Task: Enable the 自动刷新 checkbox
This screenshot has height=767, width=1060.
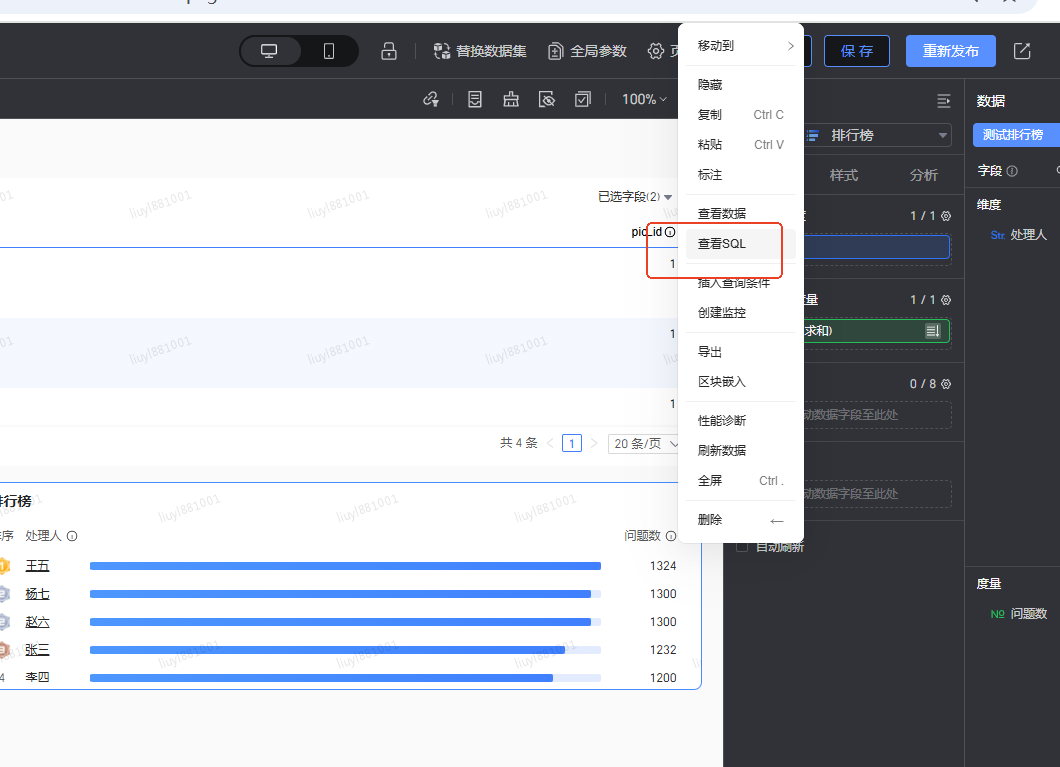Action: (742, 547)
